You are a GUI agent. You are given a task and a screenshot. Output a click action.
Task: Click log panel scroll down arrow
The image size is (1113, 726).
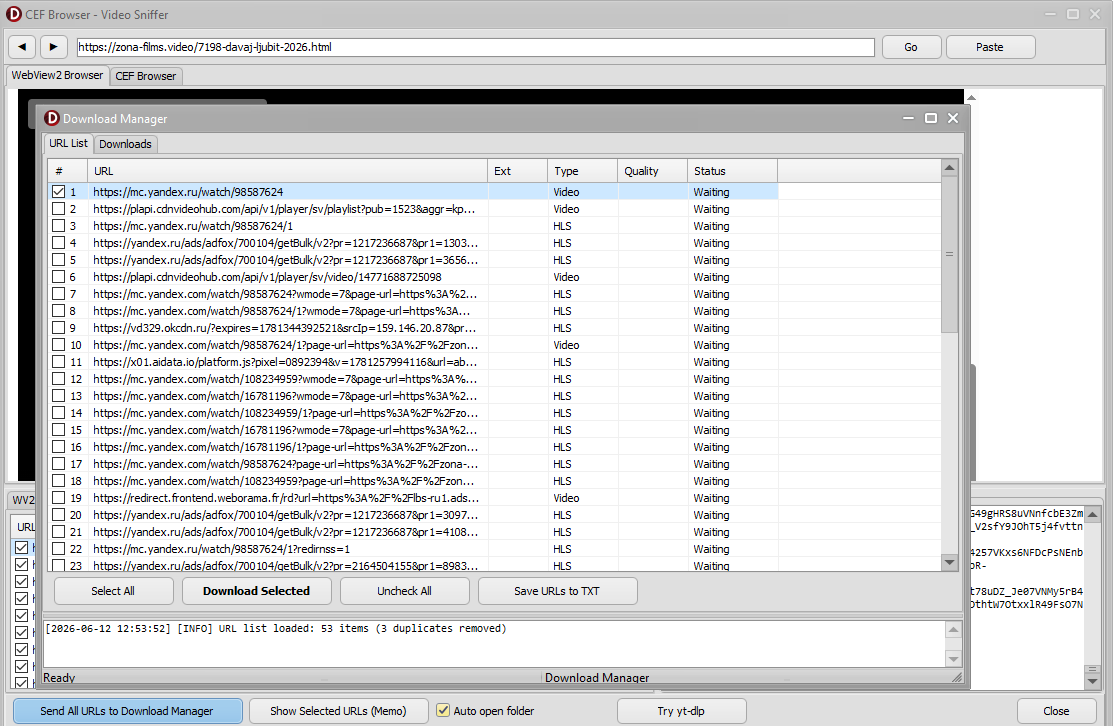click(x=953, y=659)
